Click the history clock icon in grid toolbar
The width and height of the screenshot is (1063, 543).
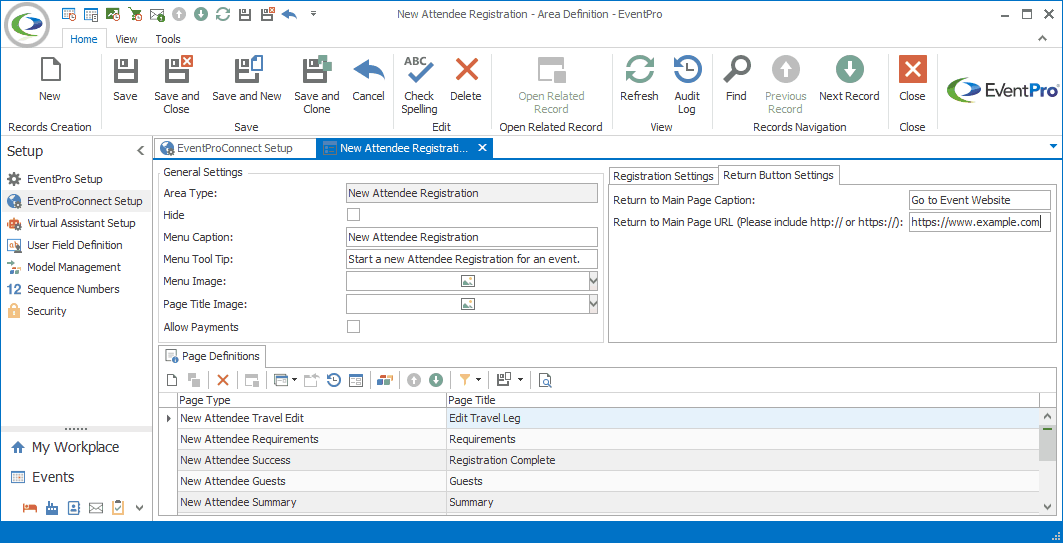(x=334, y=380)
